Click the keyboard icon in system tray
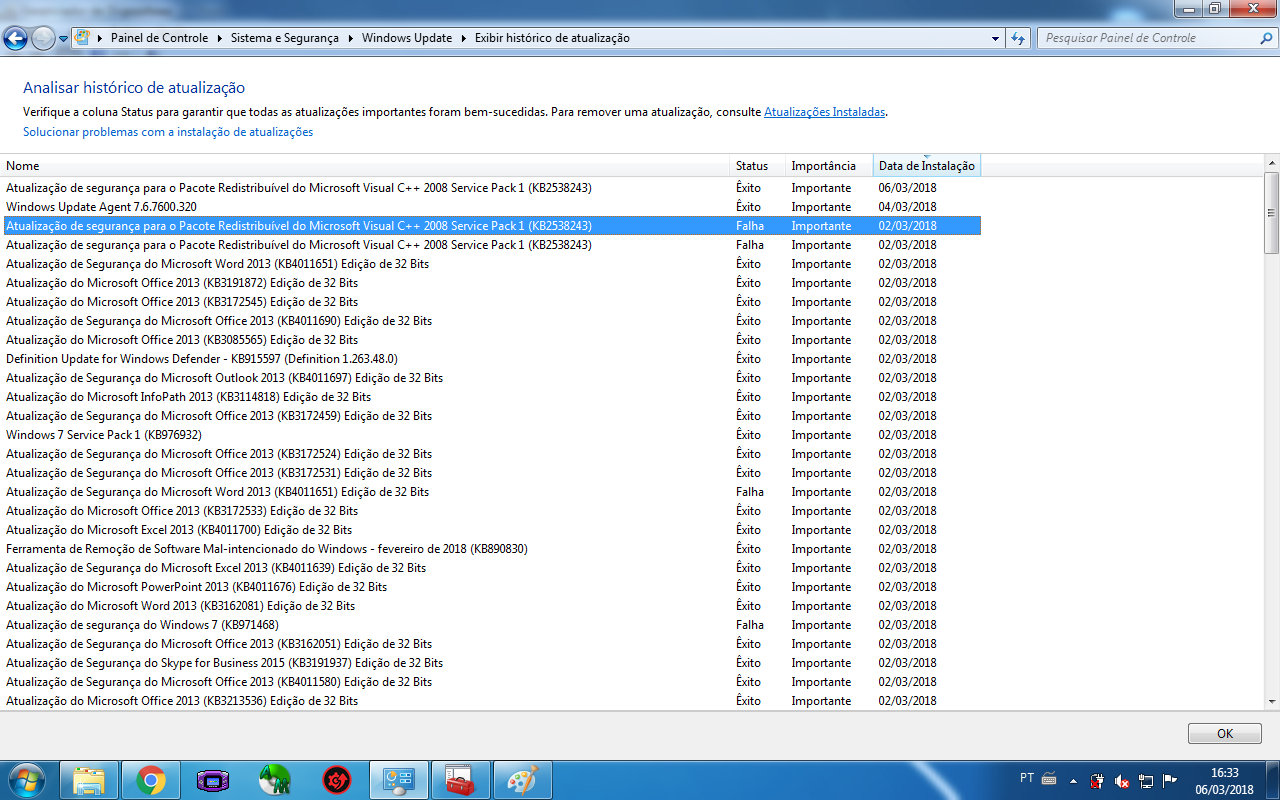This screenshot has width=1280, height=800. 1049,779
